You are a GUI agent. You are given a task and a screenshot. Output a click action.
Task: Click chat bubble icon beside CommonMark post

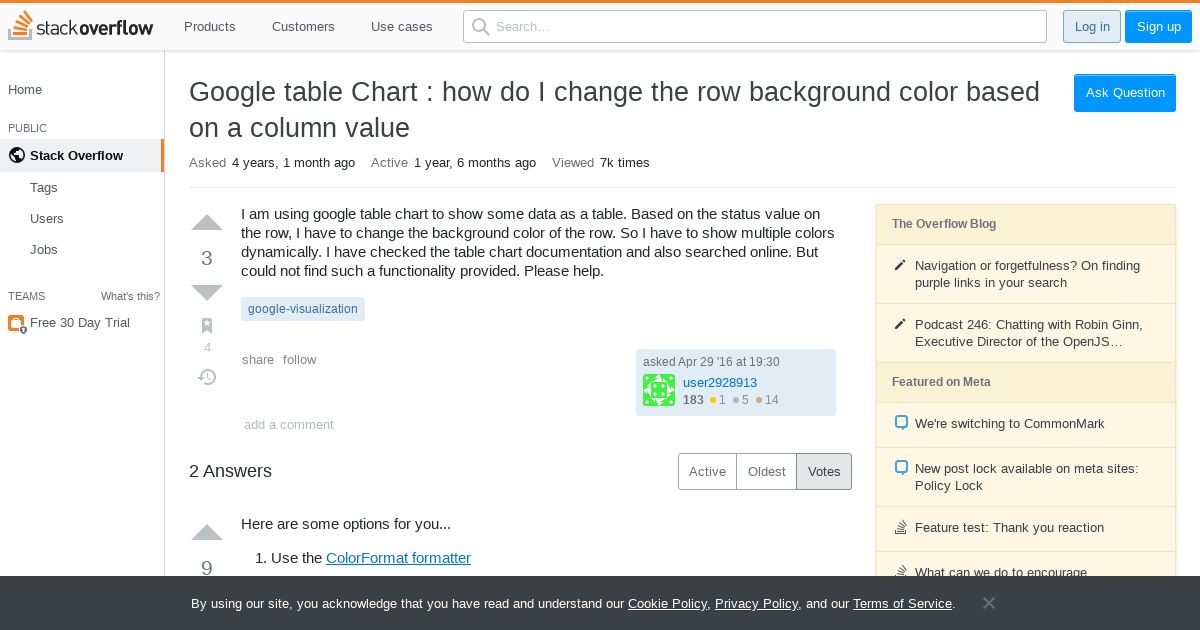[901, 423]
